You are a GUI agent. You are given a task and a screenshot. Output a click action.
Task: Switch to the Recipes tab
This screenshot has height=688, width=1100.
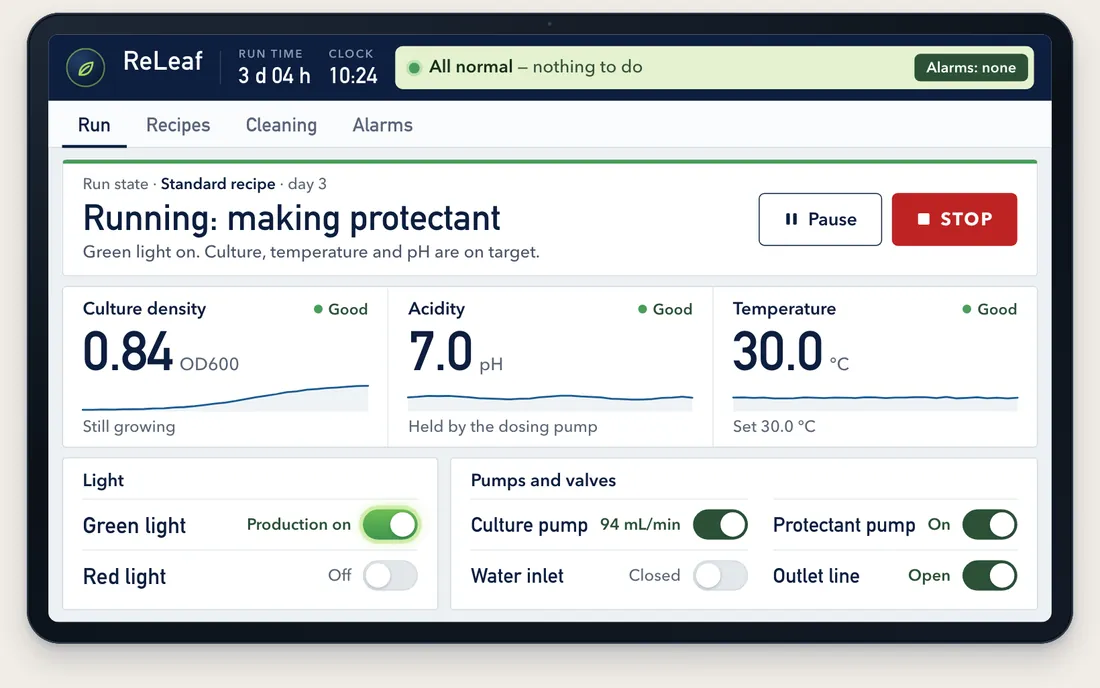point(178,125)
